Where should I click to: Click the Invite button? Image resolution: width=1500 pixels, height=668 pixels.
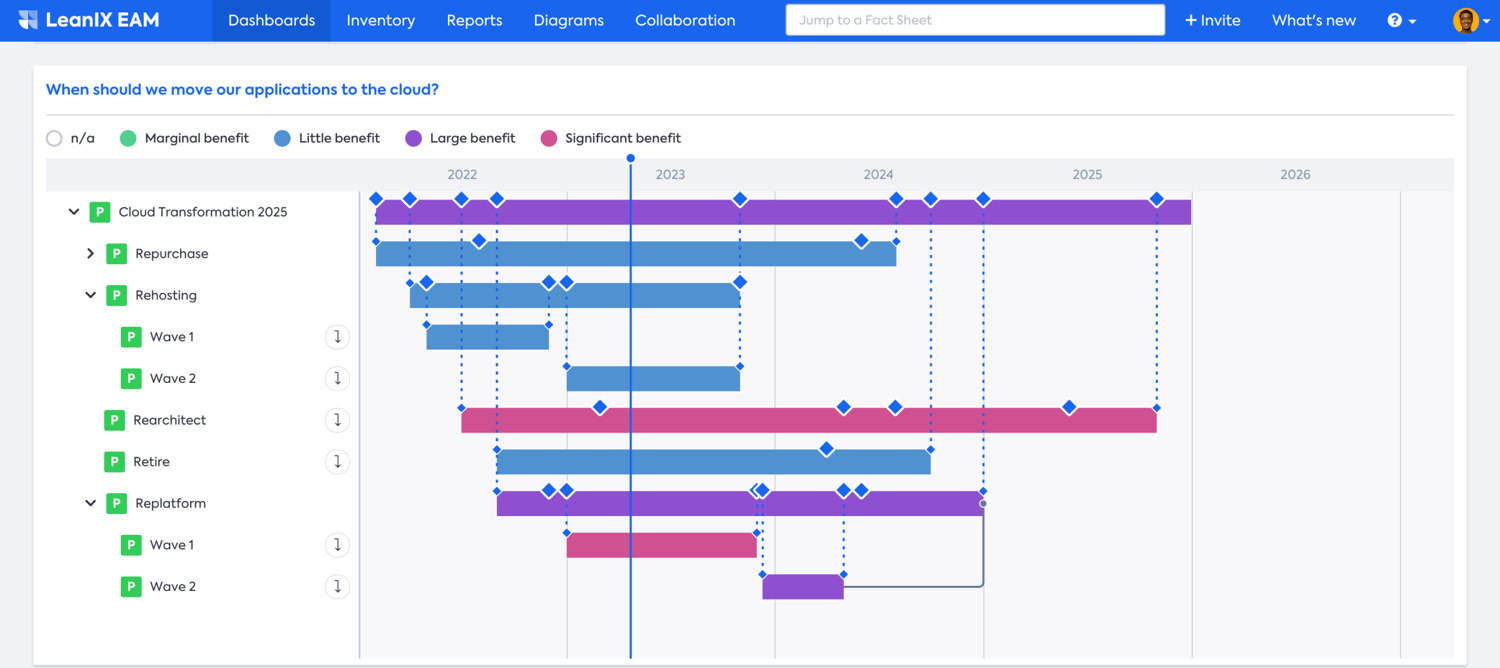click(1212, 20)
